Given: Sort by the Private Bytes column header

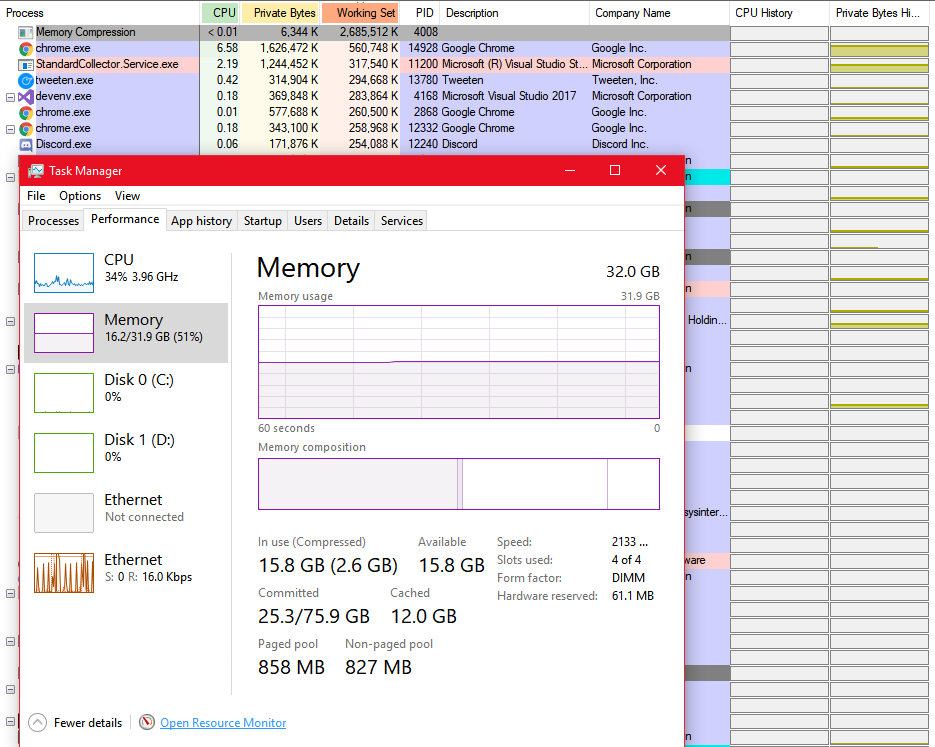Looking at the screenshot, I should click(280, 13).
